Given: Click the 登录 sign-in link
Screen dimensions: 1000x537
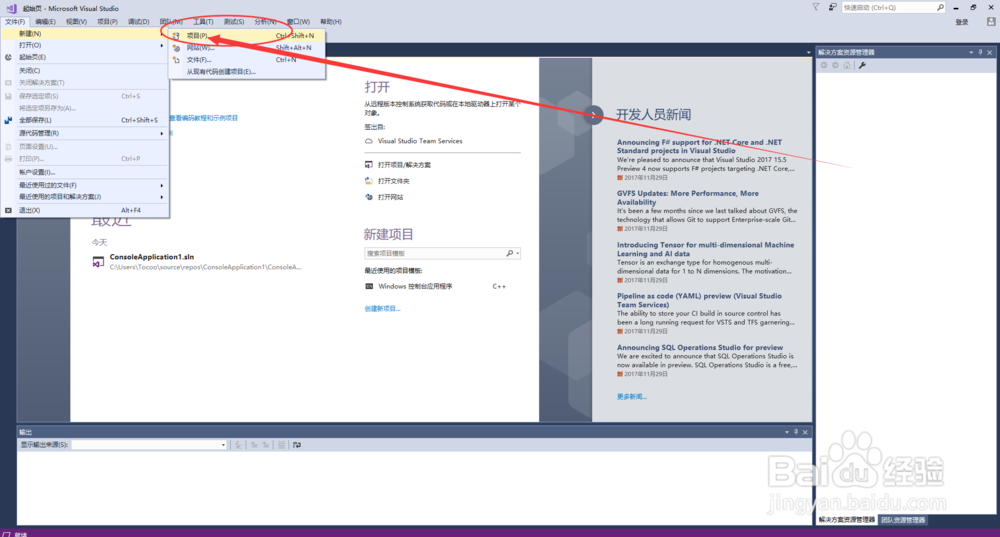Looking at the screenshot, I should [x=962, y=22].
